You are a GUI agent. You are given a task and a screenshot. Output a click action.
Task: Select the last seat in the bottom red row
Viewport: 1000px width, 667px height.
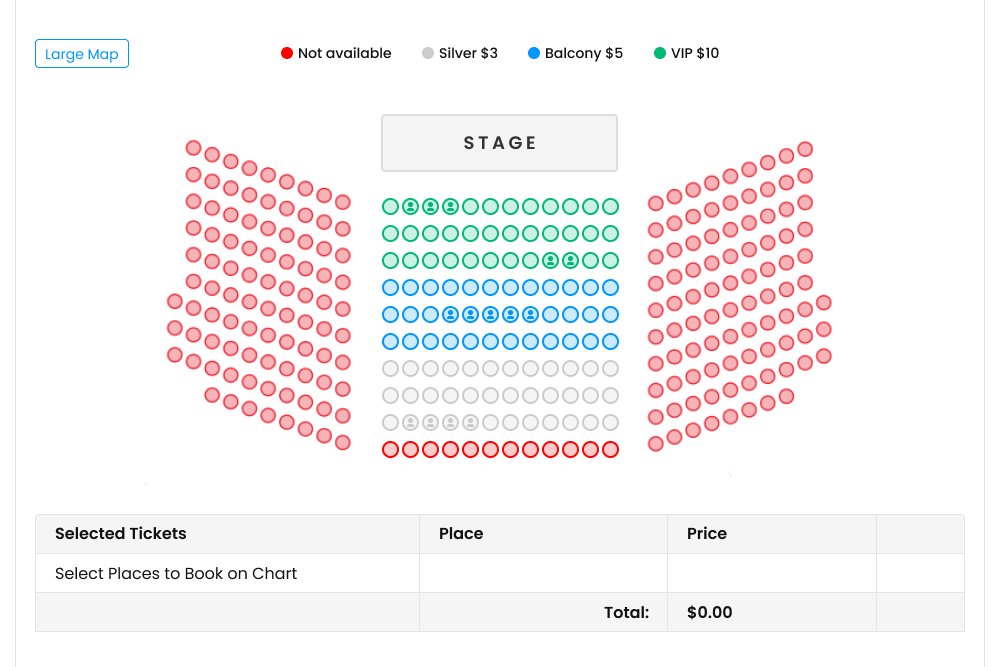[610, 449]
